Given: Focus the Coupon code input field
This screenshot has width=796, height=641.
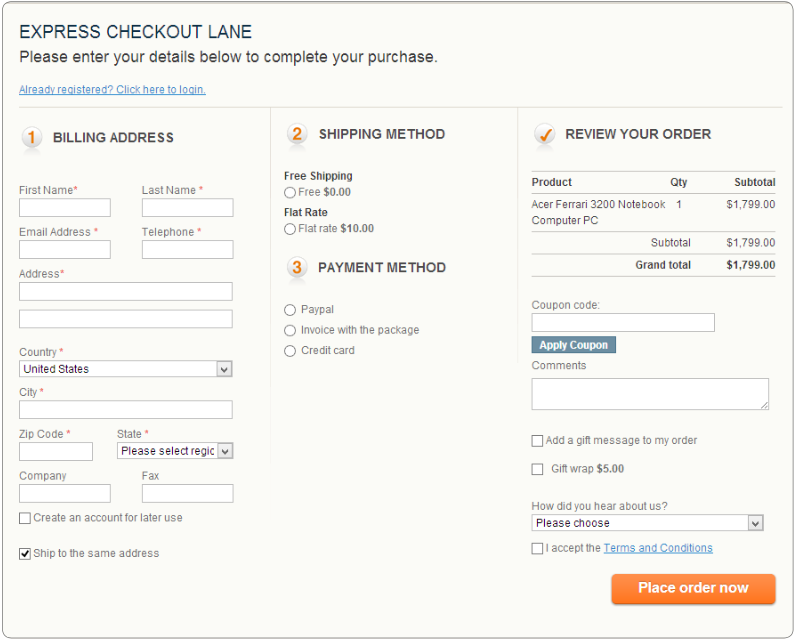Looking at the screenshot, I should [623, 323].
